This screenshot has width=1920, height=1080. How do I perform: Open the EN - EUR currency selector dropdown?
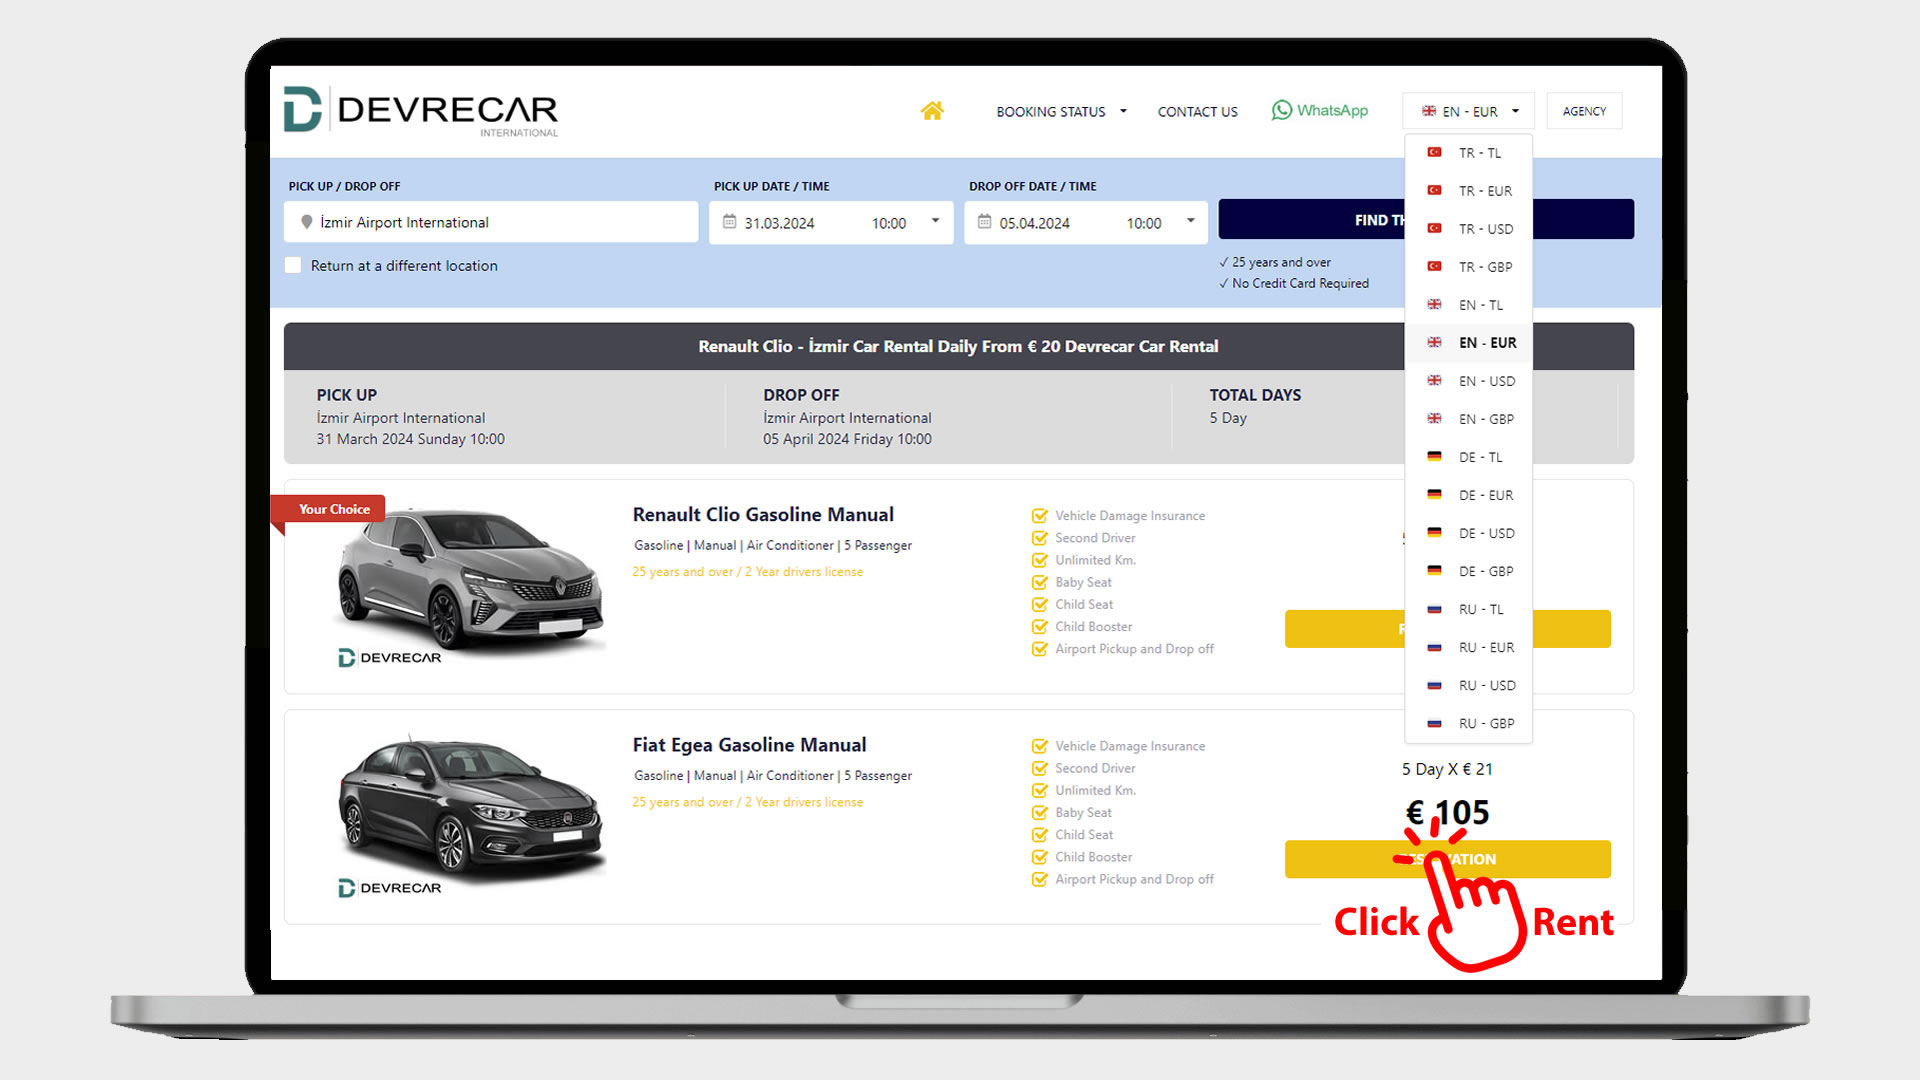click(x=1470, y=111)
